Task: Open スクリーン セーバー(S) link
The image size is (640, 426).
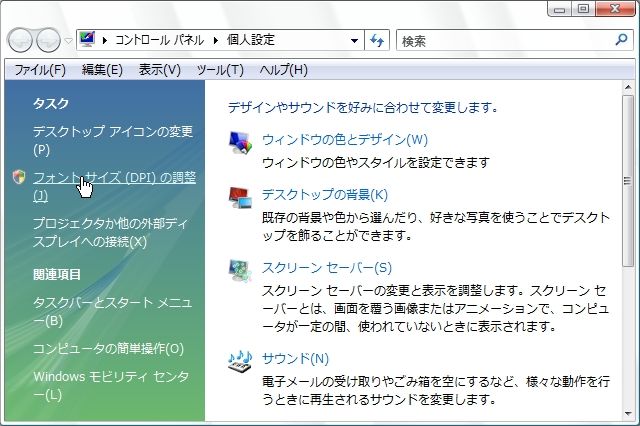Action: tap(327, 268)
